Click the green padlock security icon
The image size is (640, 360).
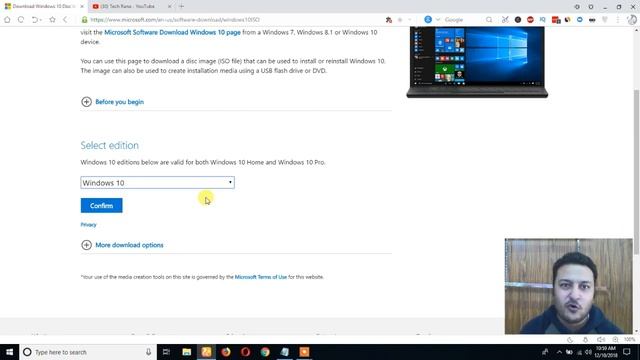(x=84, y=20)
